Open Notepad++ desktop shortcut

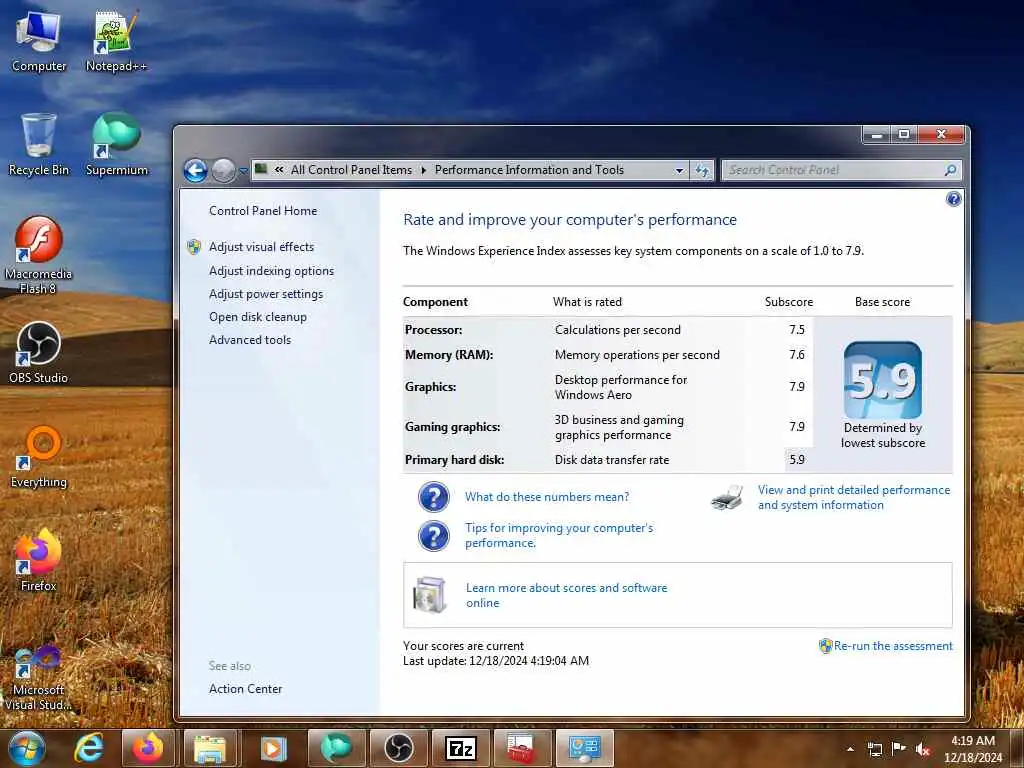pos(116,42)
